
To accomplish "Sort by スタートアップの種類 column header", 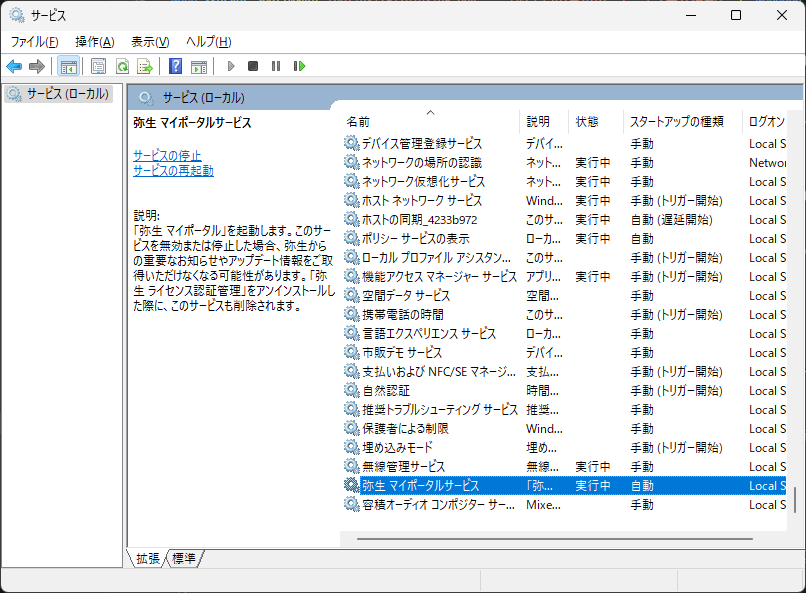I will point(683,122).
